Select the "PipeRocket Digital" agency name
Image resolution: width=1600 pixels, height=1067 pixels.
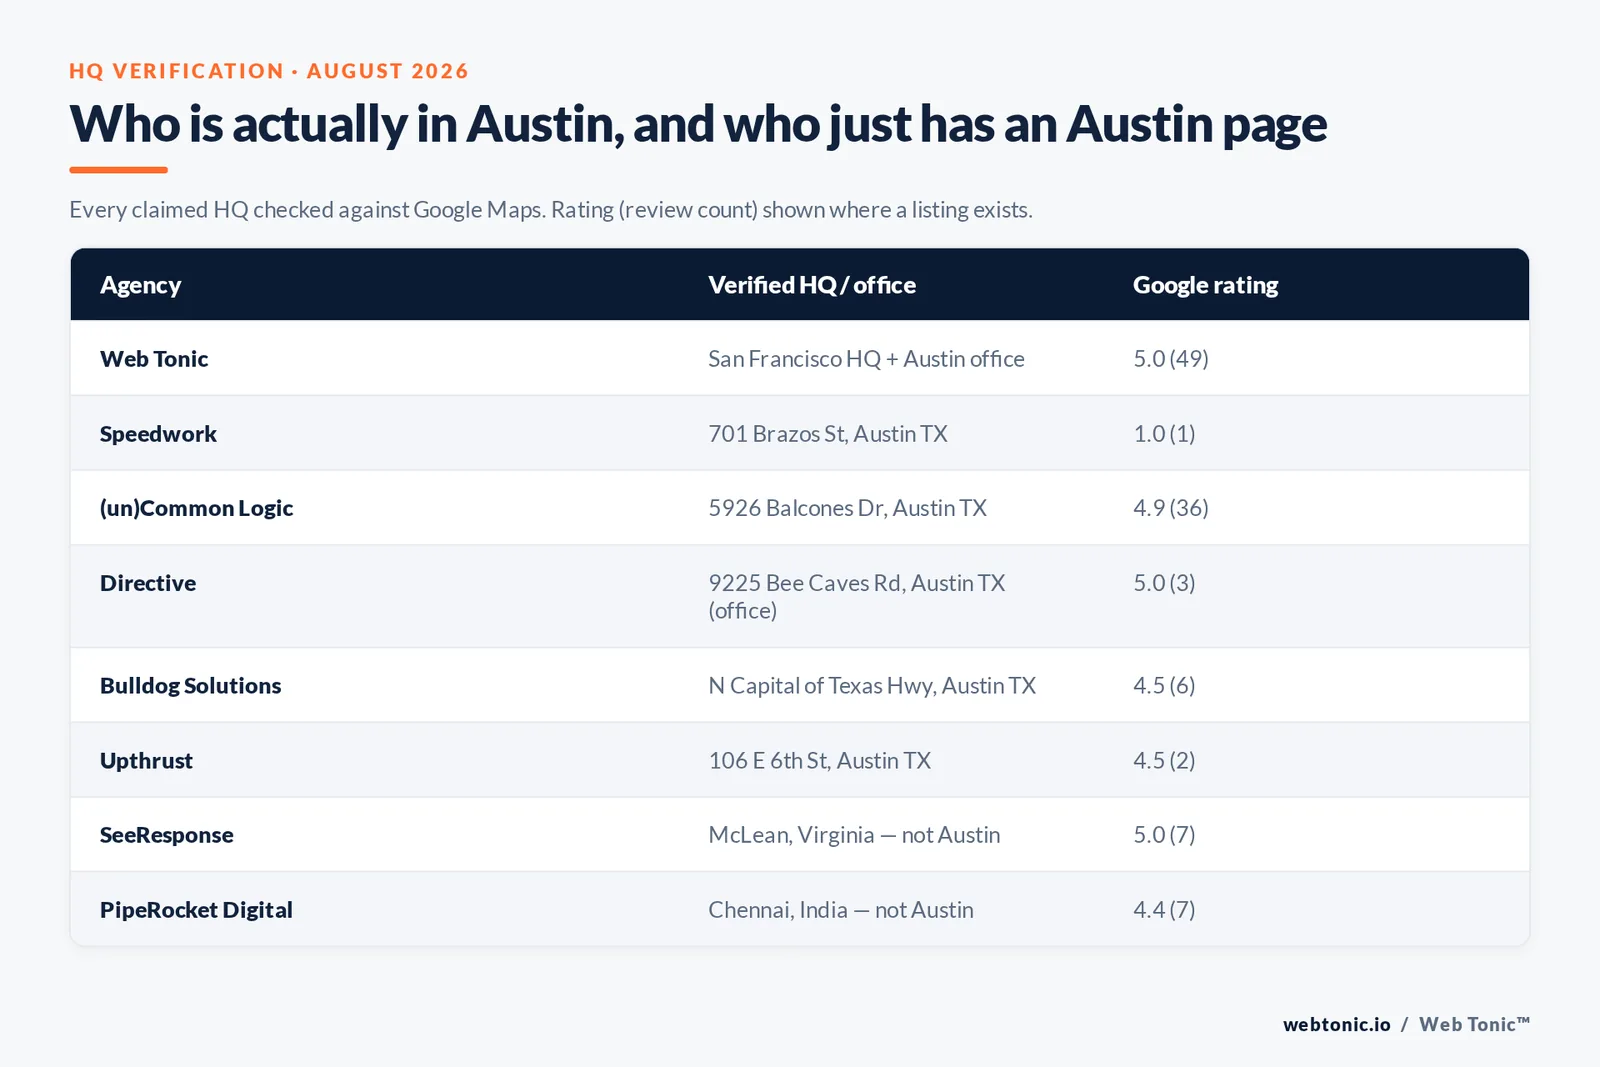(x=196, y=910)
